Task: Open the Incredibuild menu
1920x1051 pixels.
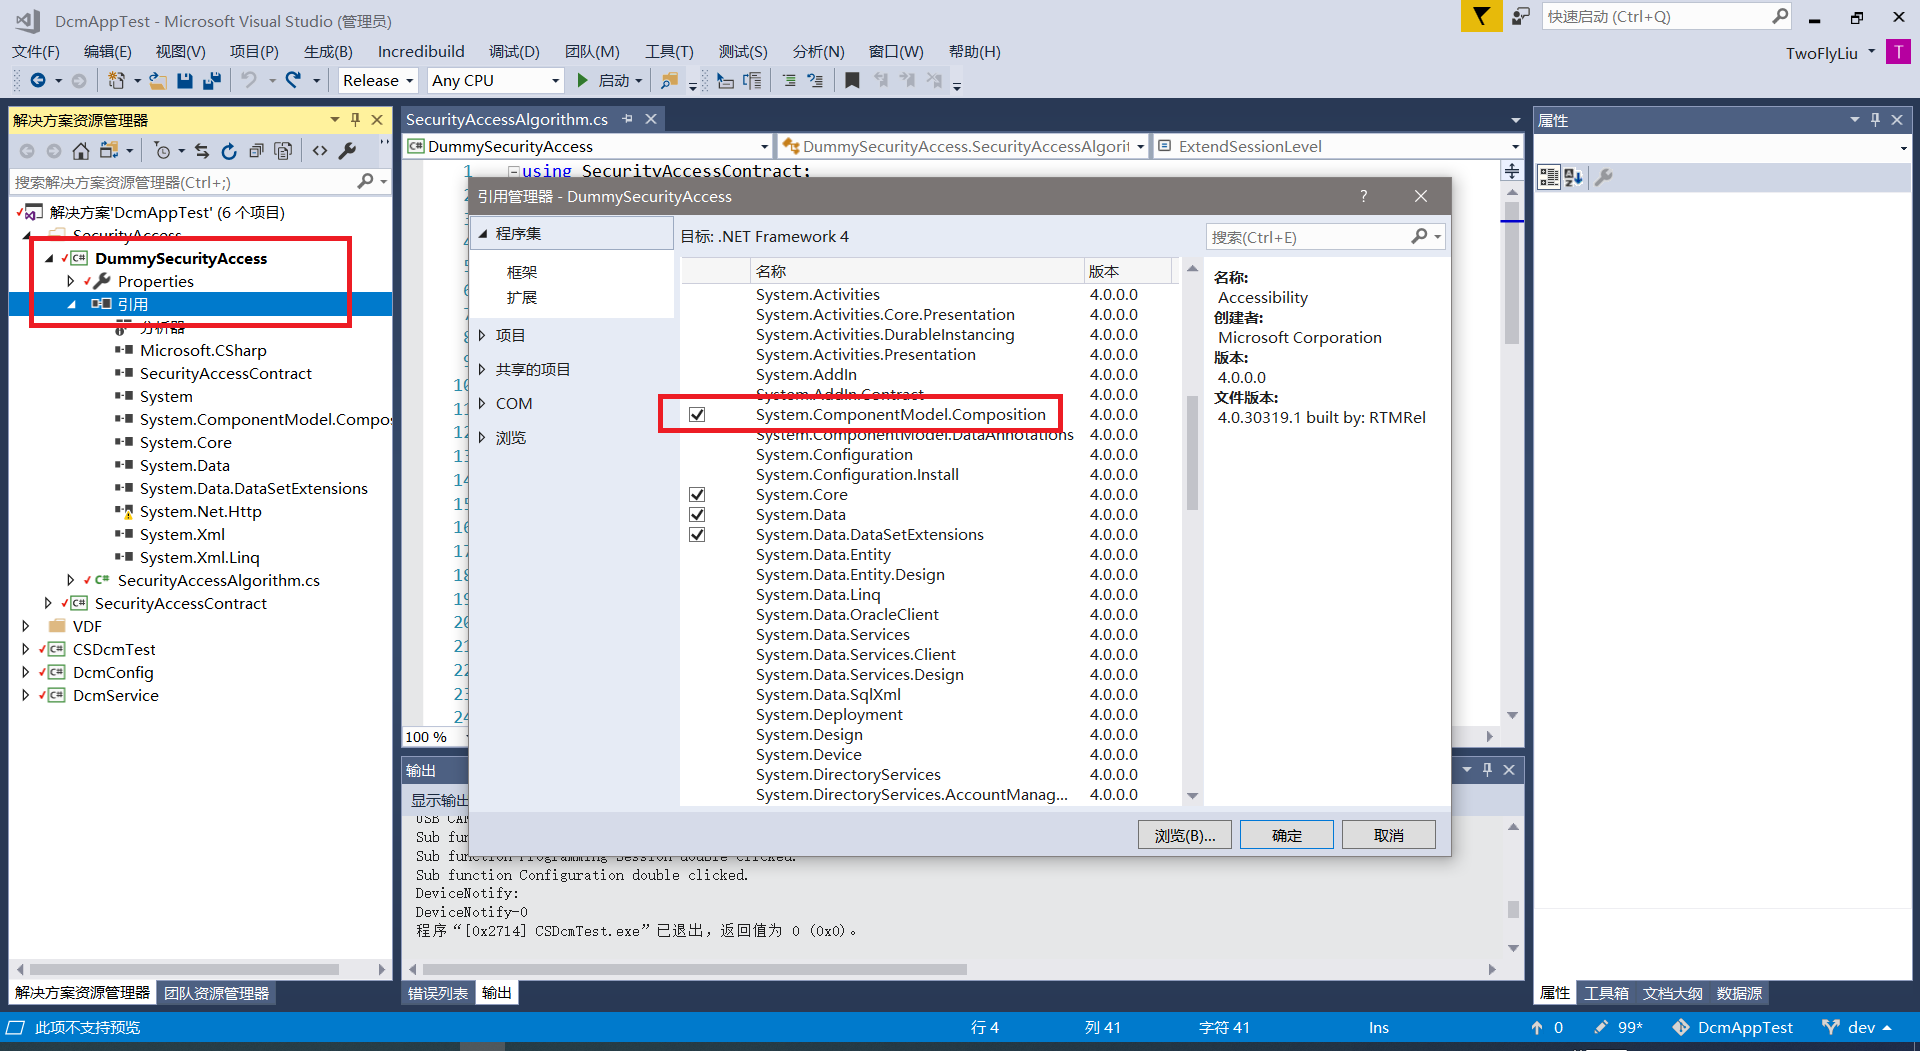Action: (421, 52)
